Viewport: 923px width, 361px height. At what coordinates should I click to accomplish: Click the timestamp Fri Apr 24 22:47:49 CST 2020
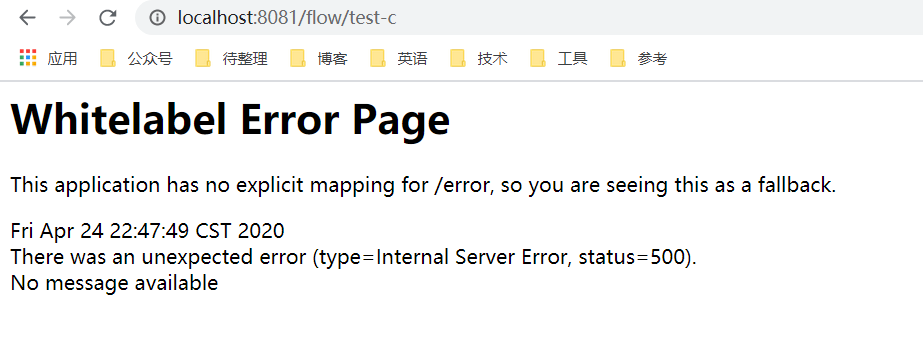tap(148, 231)
